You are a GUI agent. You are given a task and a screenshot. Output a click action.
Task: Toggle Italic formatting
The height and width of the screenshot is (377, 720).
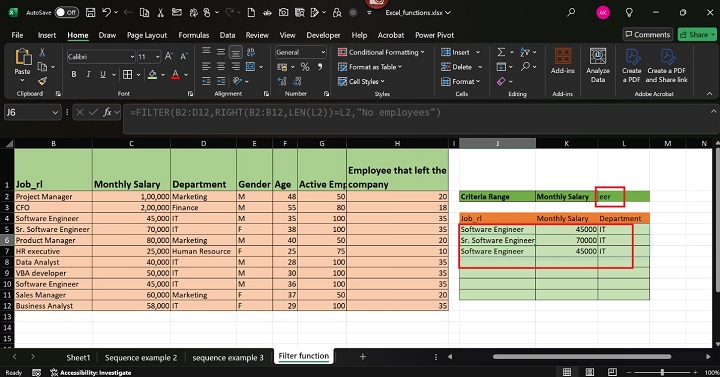coord(88,74)
